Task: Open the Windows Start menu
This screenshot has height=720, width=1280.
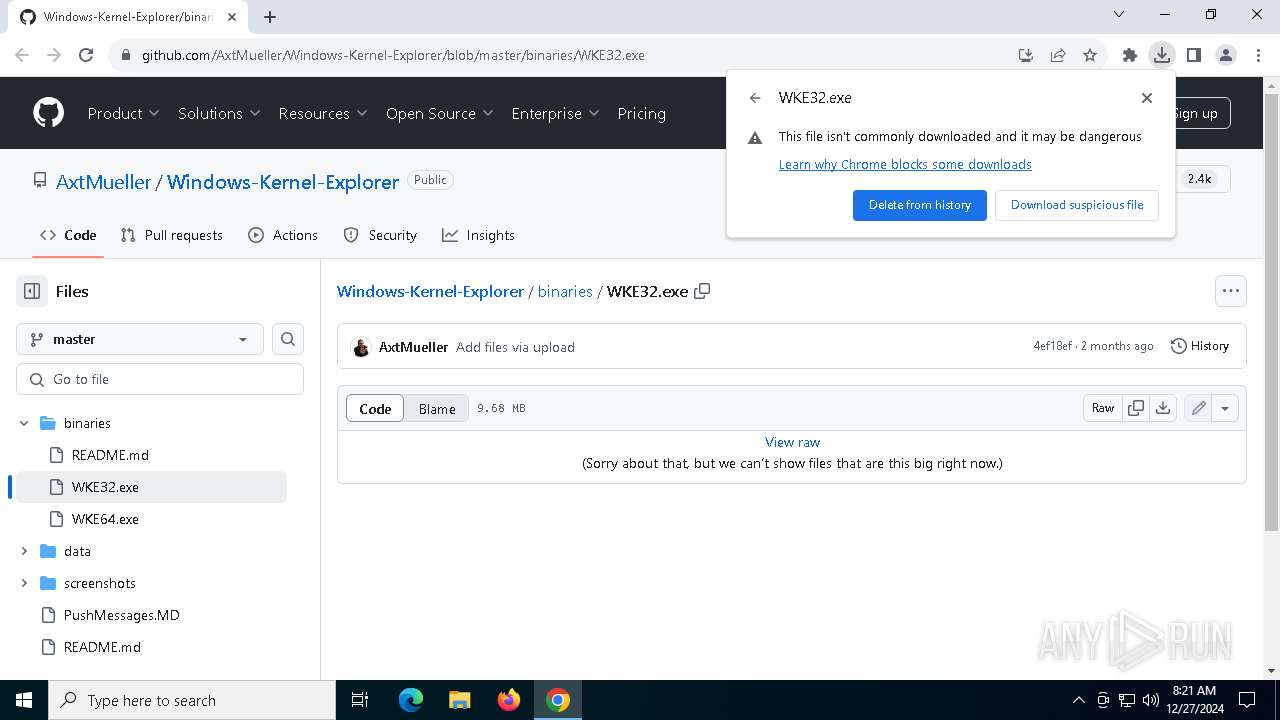Action: point(24,700)
